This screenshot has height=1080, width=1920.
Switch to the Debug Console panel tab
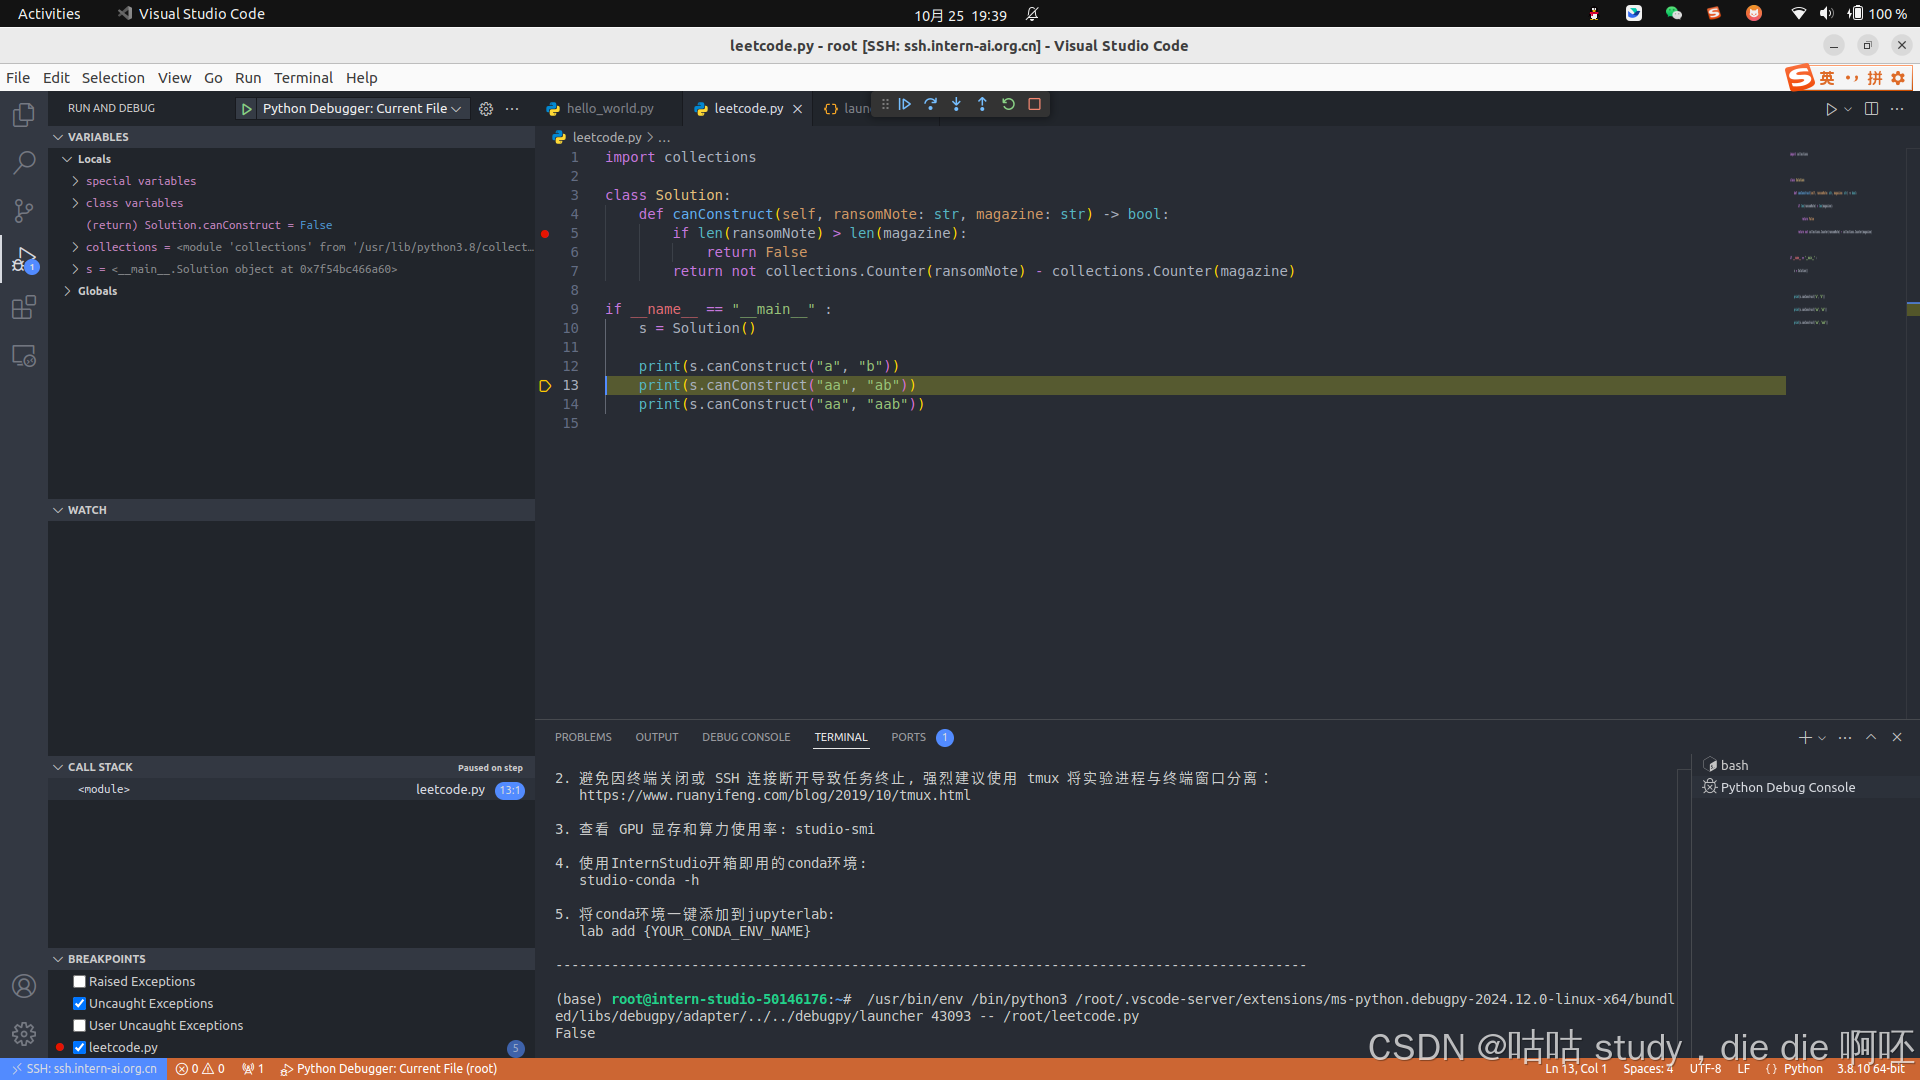click(x=746, y=738)
